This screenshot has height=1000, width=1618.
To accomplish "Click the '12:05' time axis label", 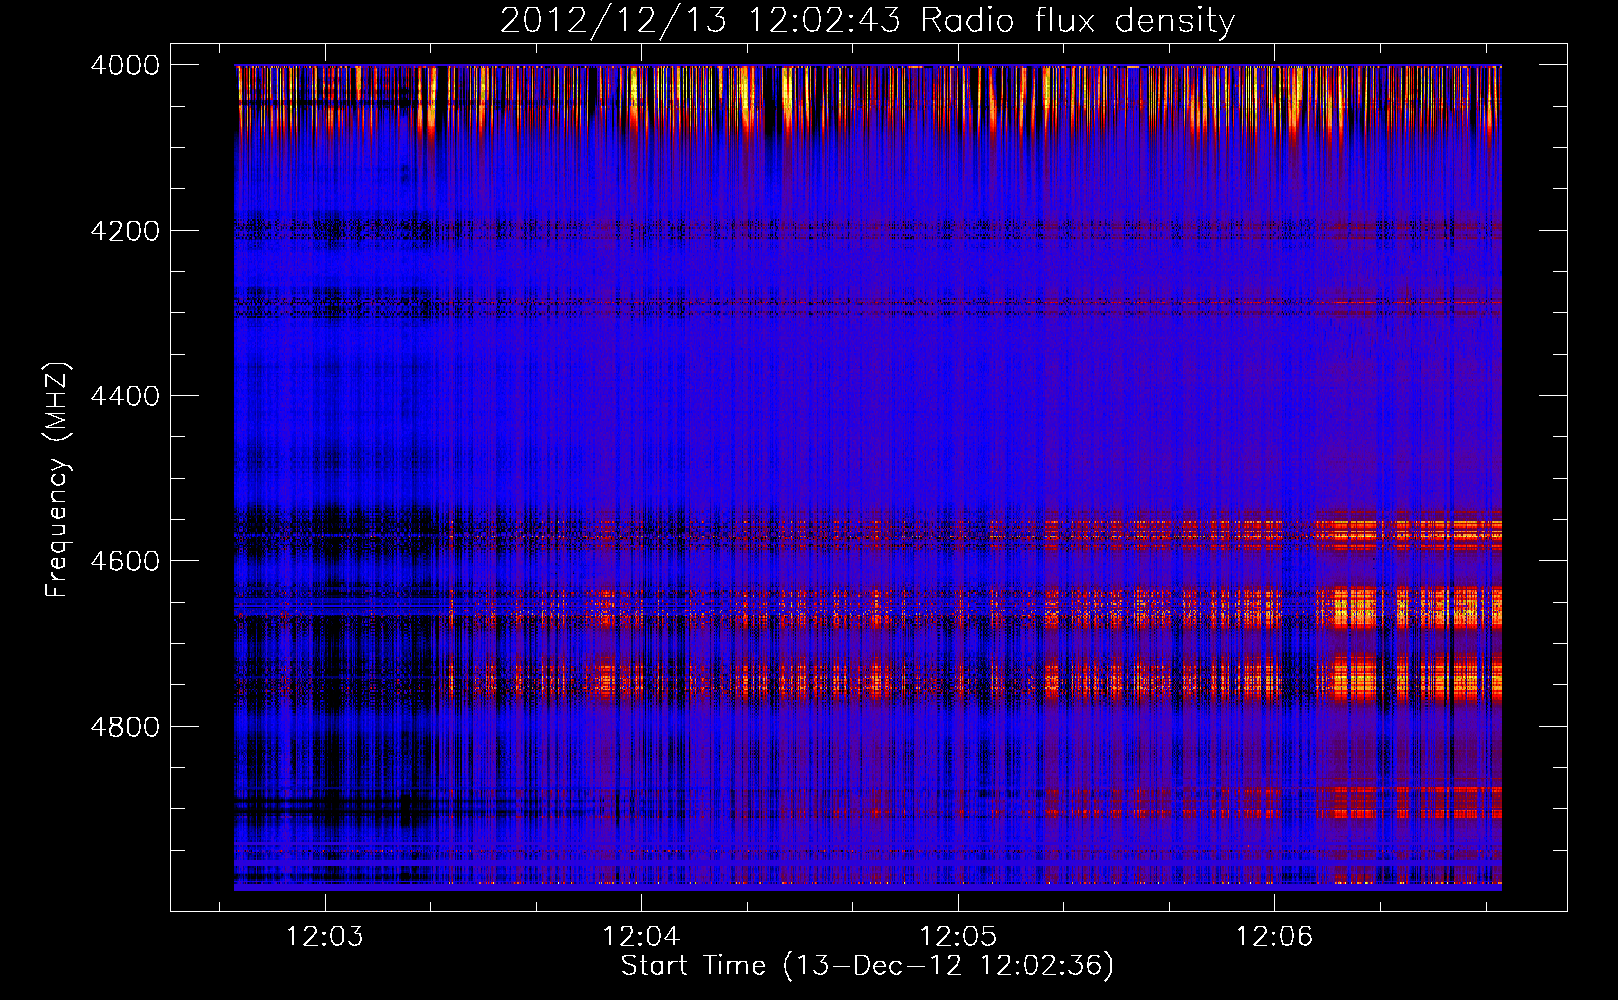I will click(x=958, y=937).
